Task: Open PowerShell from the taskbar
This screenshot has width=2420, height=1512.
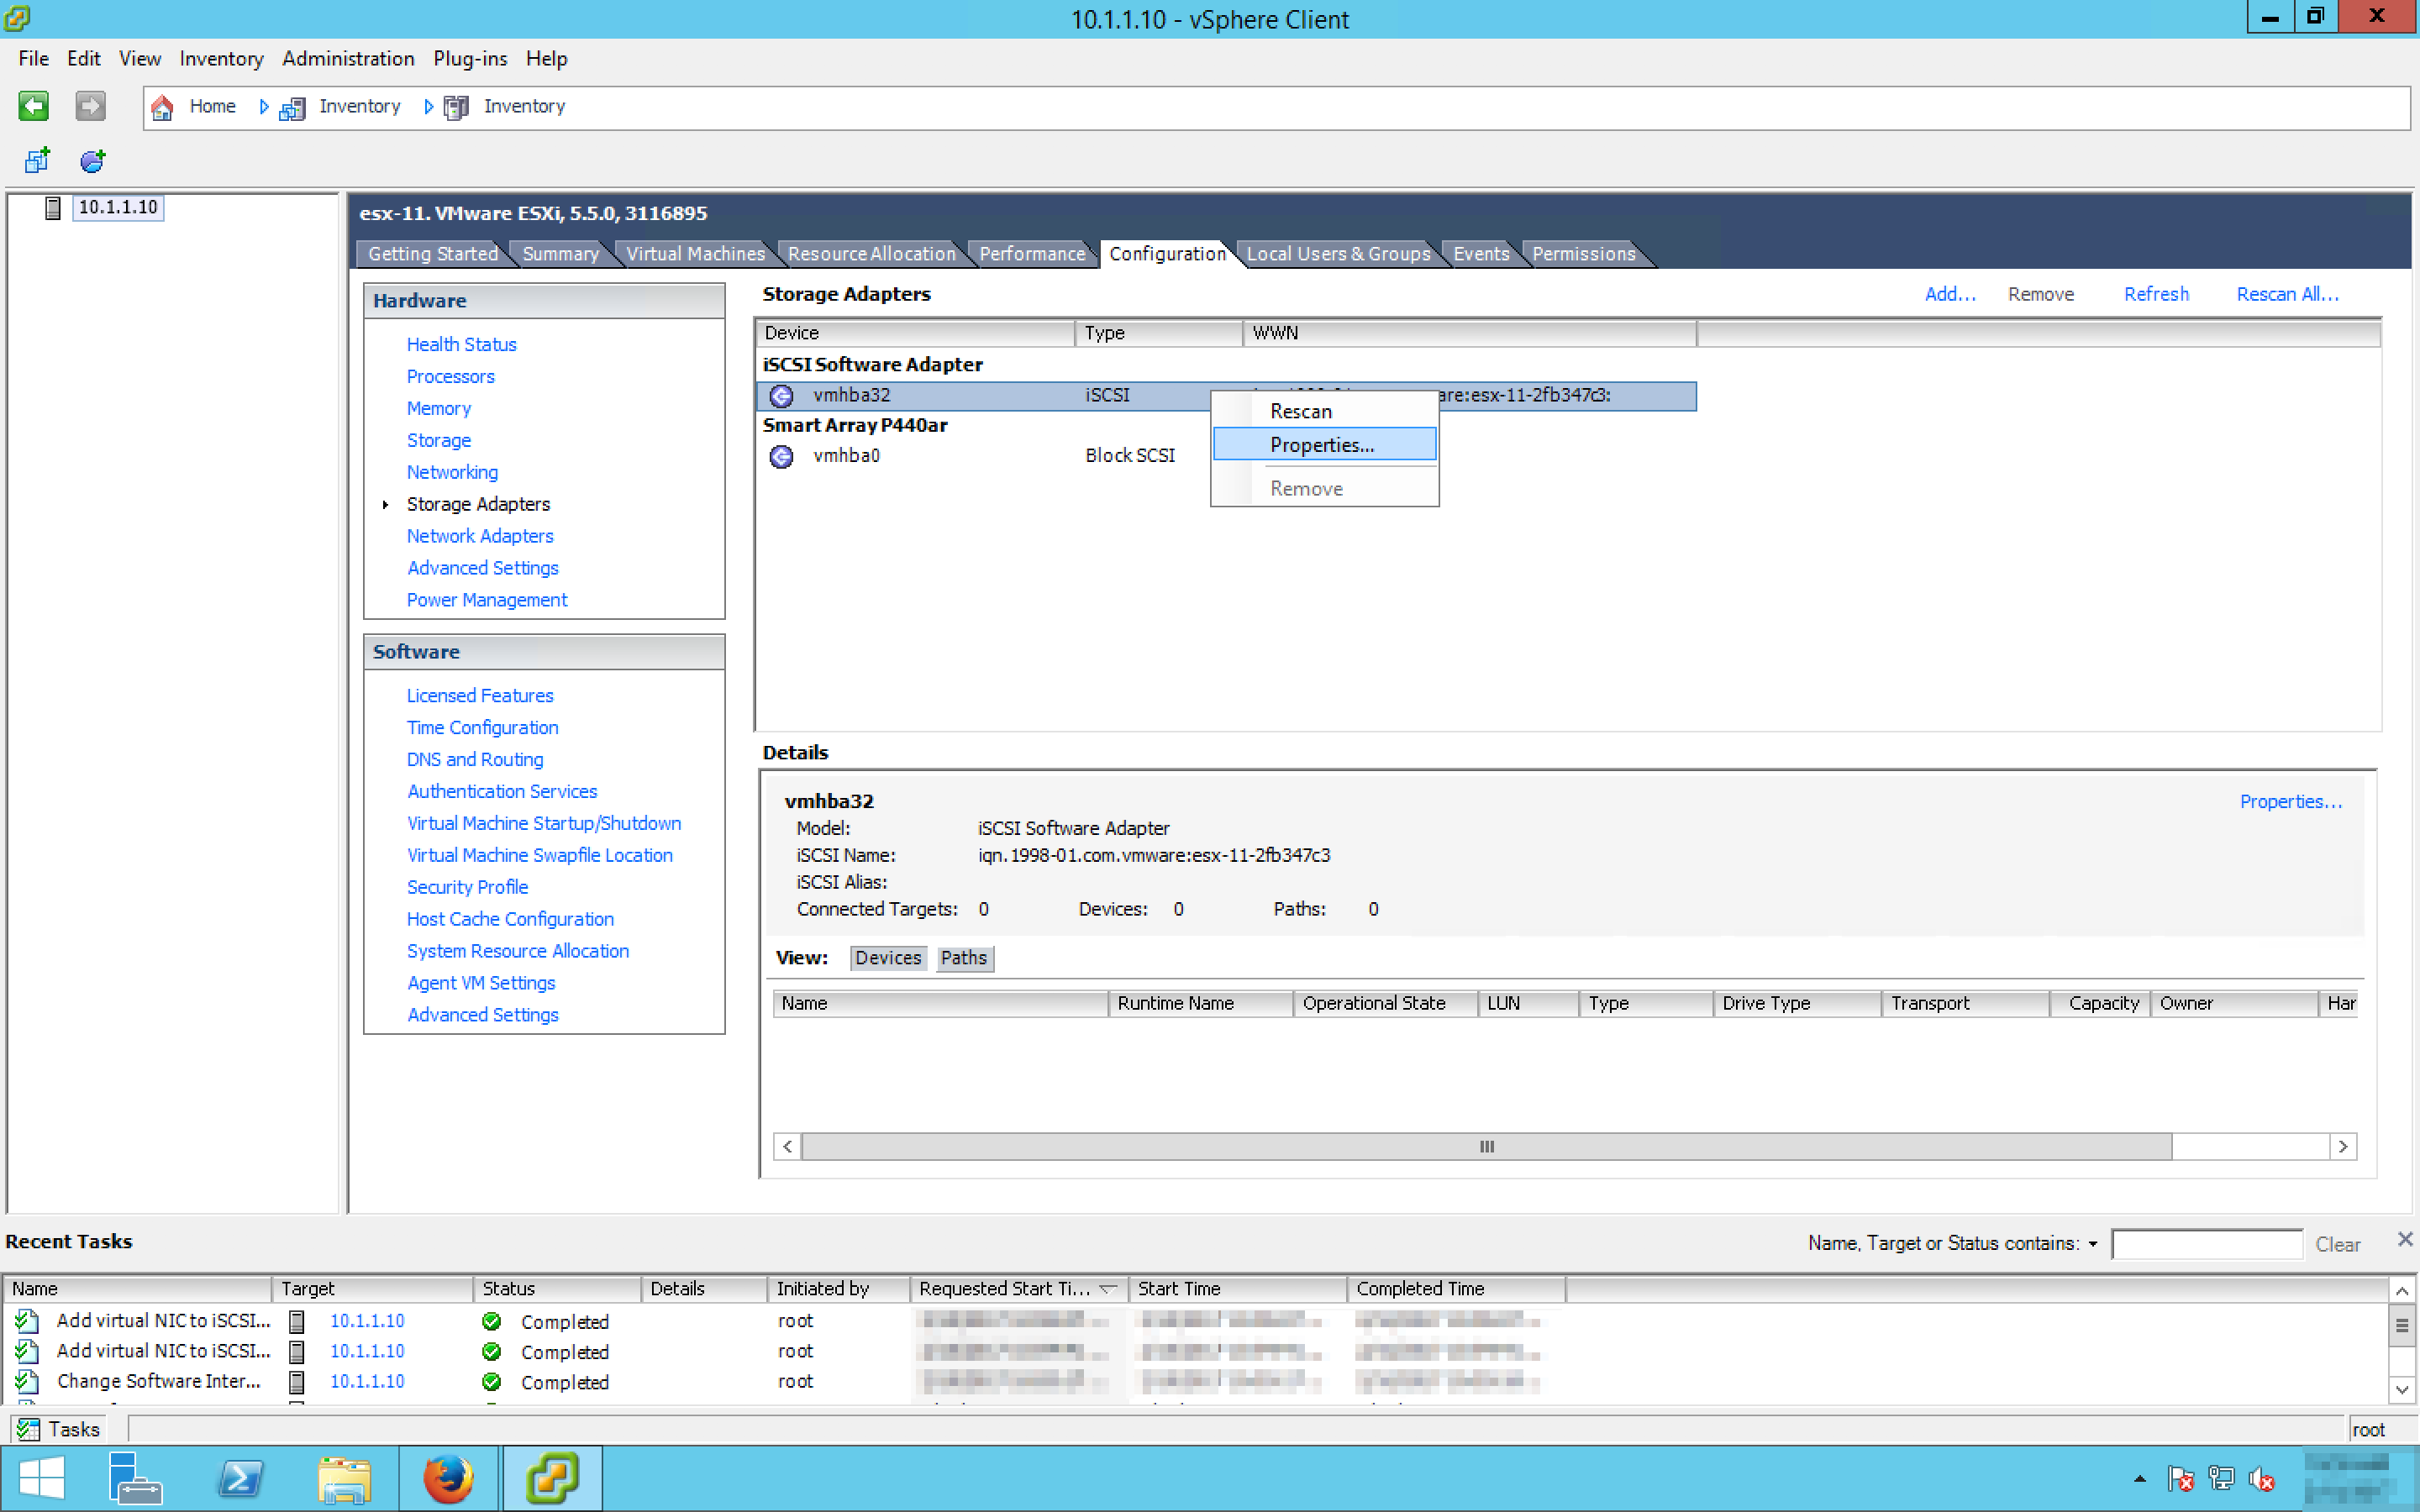Action: pyautogui.click(x=240, y=1478)
